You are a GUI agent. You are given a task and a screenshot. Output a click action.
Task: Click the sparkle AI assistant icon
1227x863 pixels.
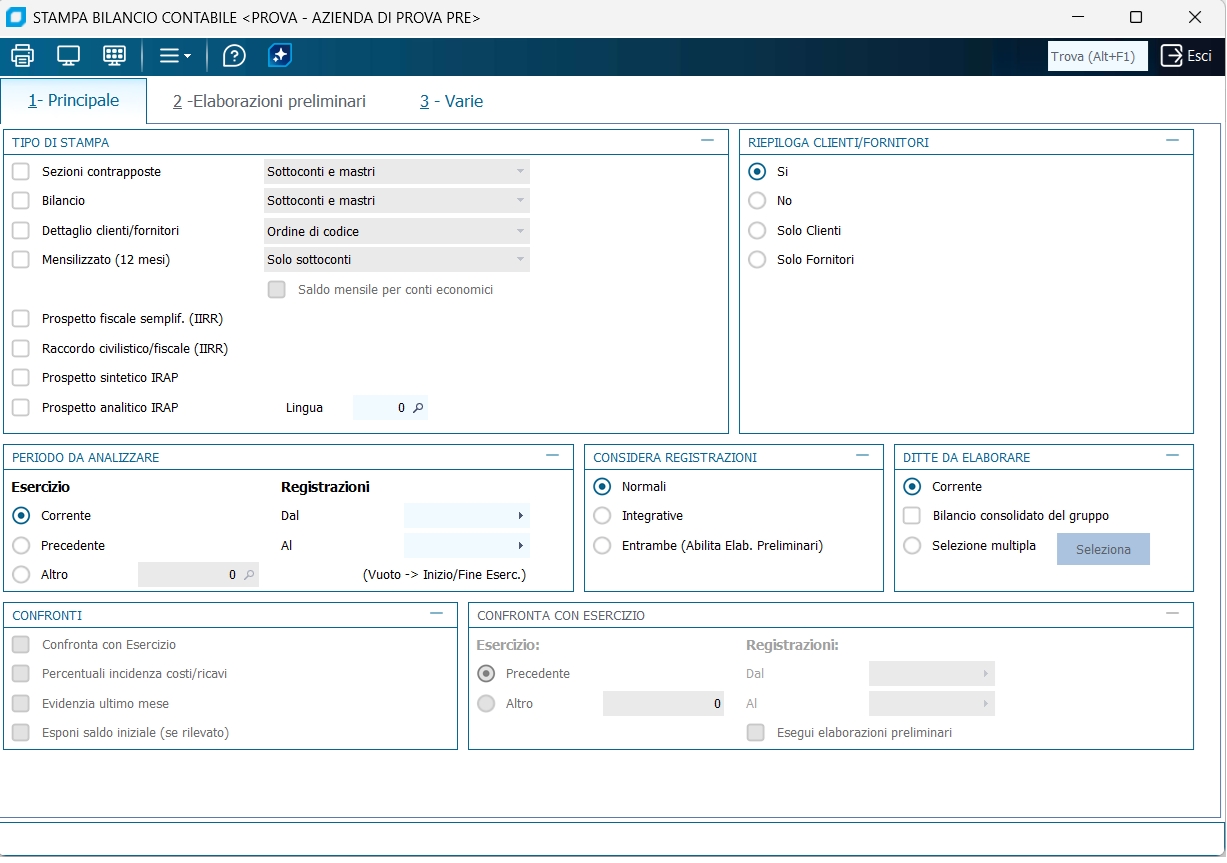[280, 56]
